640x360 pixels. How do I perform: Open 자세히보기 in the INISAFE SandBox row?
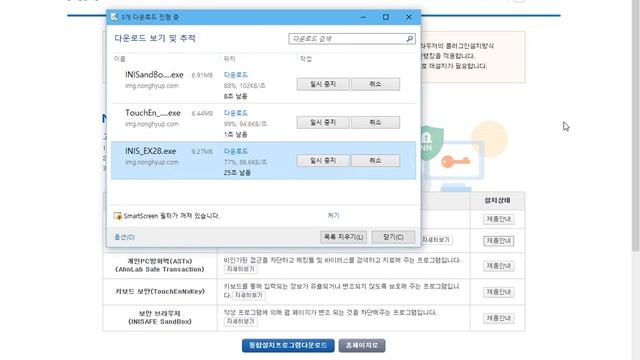[240, 322]
